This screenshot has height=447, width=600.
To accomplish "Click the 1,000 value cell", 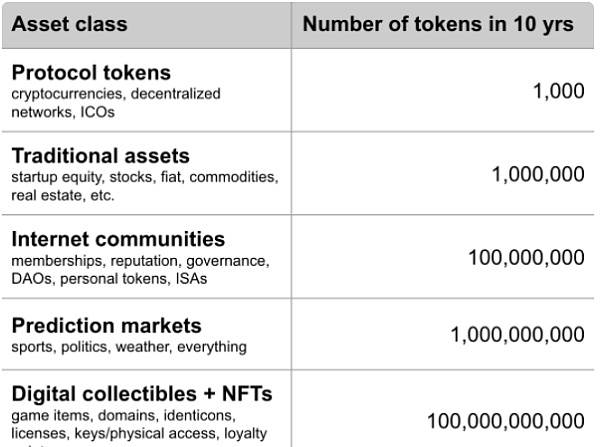I will click(x=559, y=91).
